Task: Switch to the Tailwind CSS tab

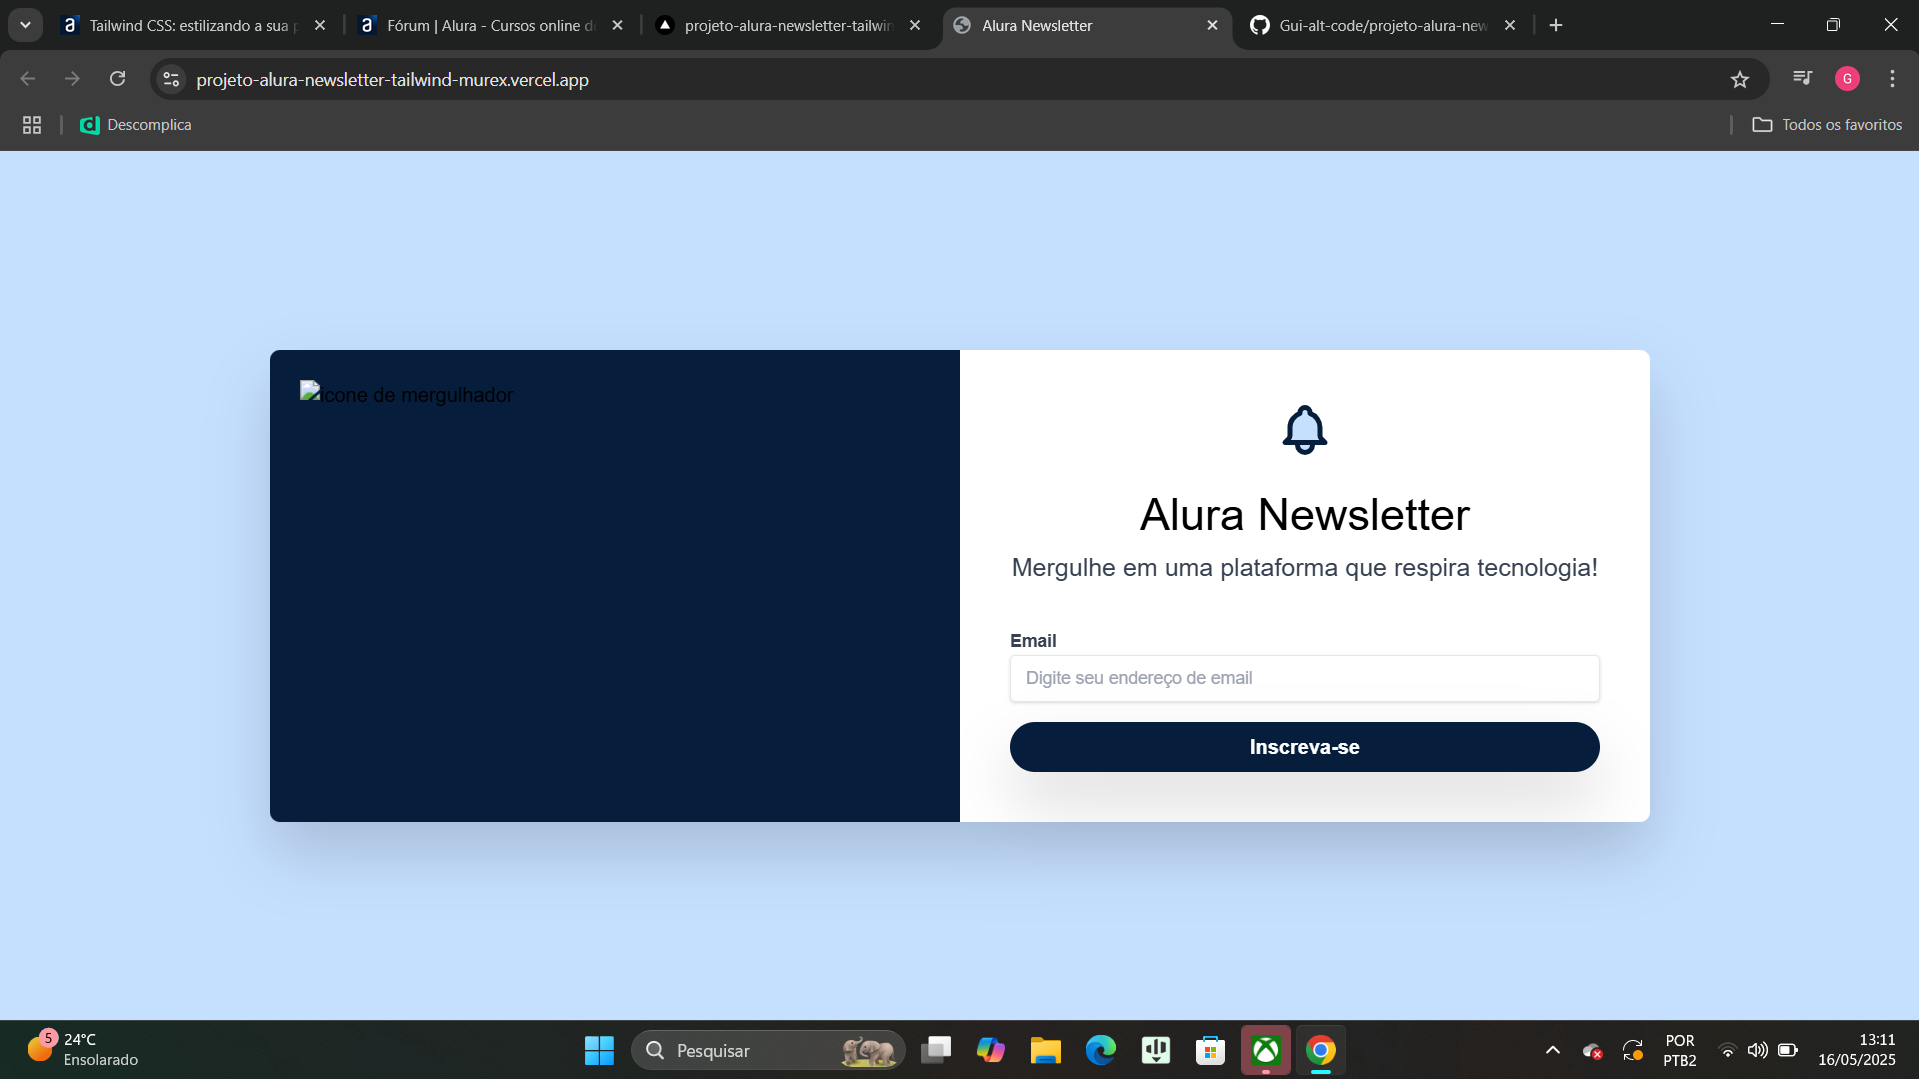Action: (193, 26)
